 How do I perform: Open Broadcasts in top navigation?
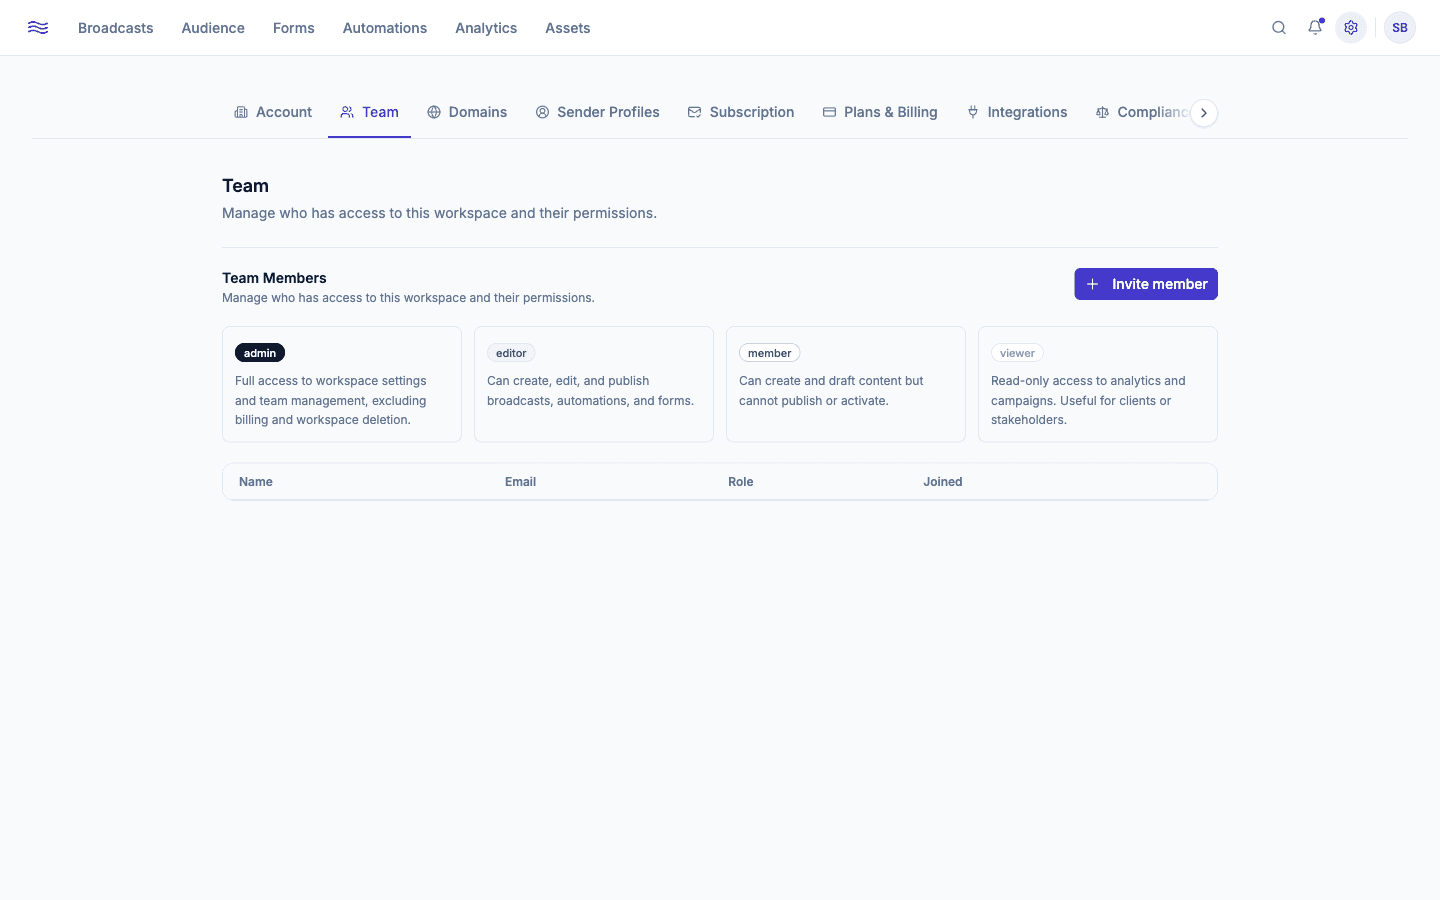point(116,28)
